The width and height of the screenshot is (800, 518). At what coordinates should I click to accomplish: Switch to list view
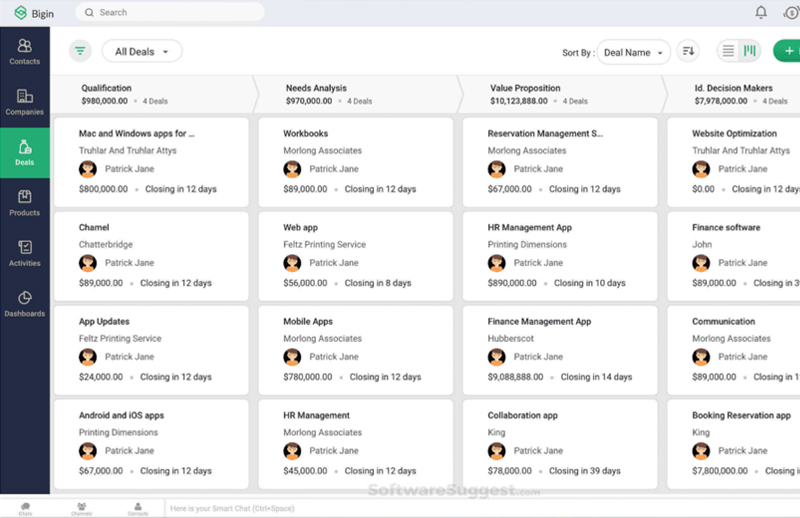(x=728, y=51)
